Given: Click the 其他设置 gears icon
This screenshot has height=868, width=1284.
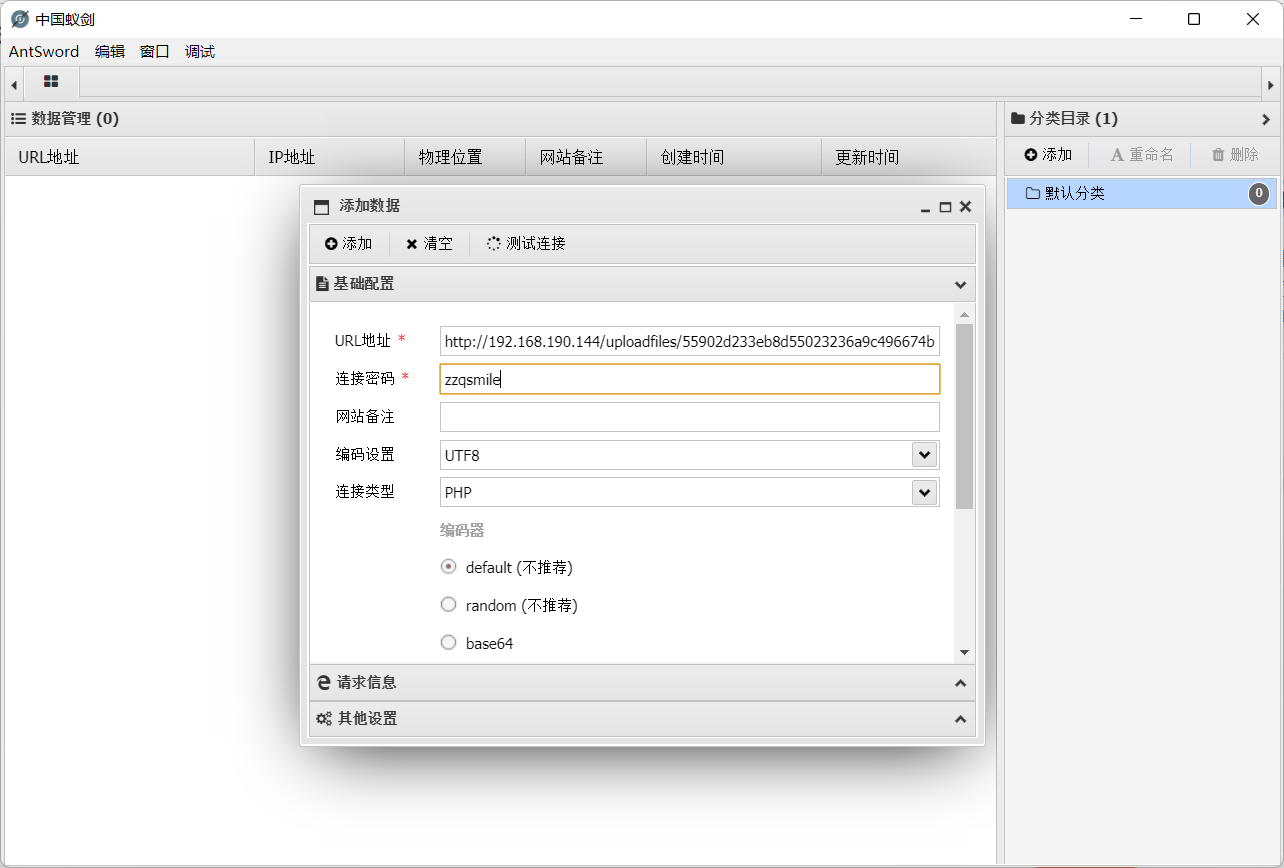Looking at the screenshot, I should (324, 719).
